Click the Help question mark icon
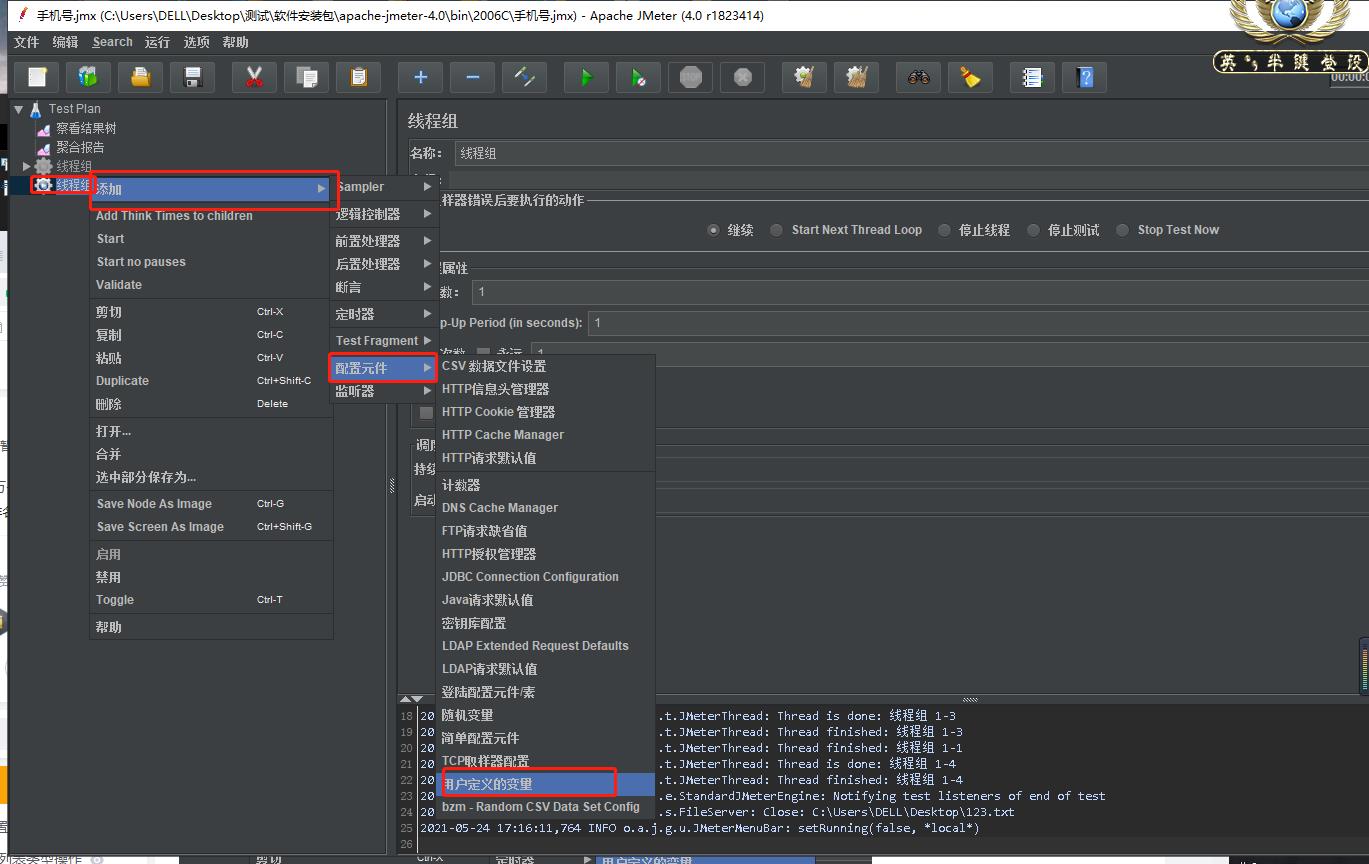This screenshot has height=864, width=1369. point(1084,77)
